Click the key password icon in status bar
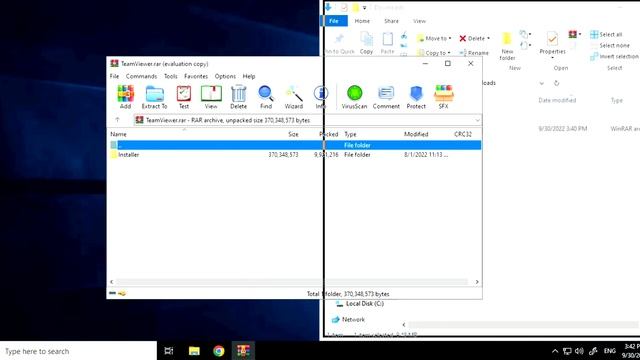Viewport: 640px width, 360px height. [122, 293]
